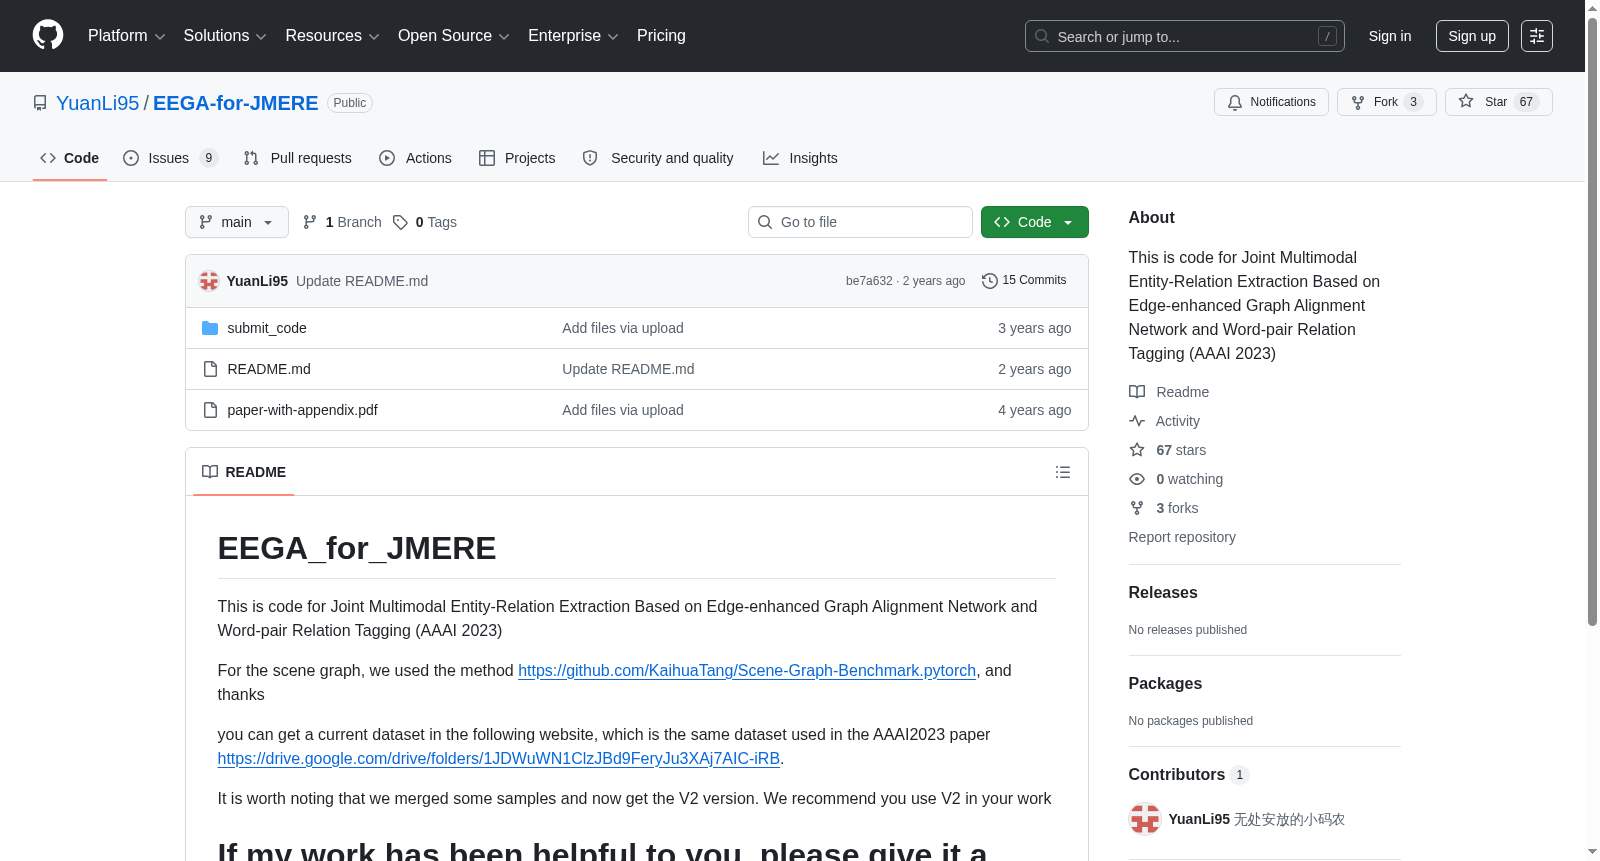Open the Packages section heading link

point(1165,684)
